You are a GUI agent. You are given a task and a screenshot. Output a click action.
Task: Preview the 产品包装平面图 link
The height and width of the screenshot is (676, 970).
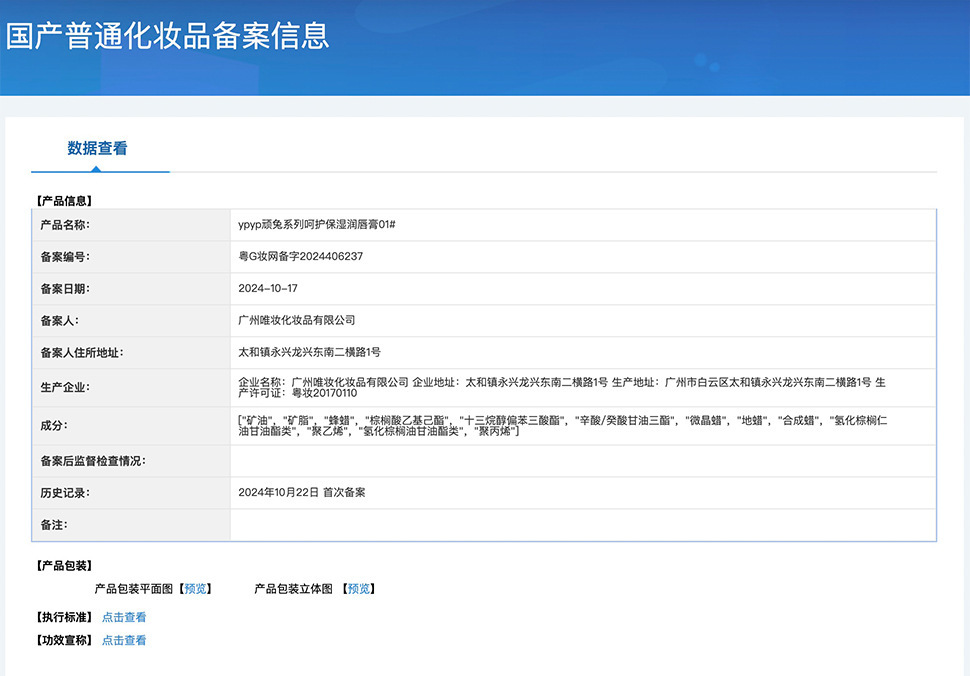click(x=195, y=589)
